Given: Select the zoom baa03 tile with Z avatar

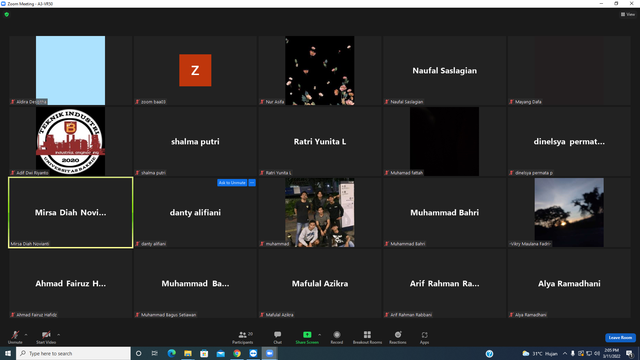Looking at the screenshot, I should 195,70.
